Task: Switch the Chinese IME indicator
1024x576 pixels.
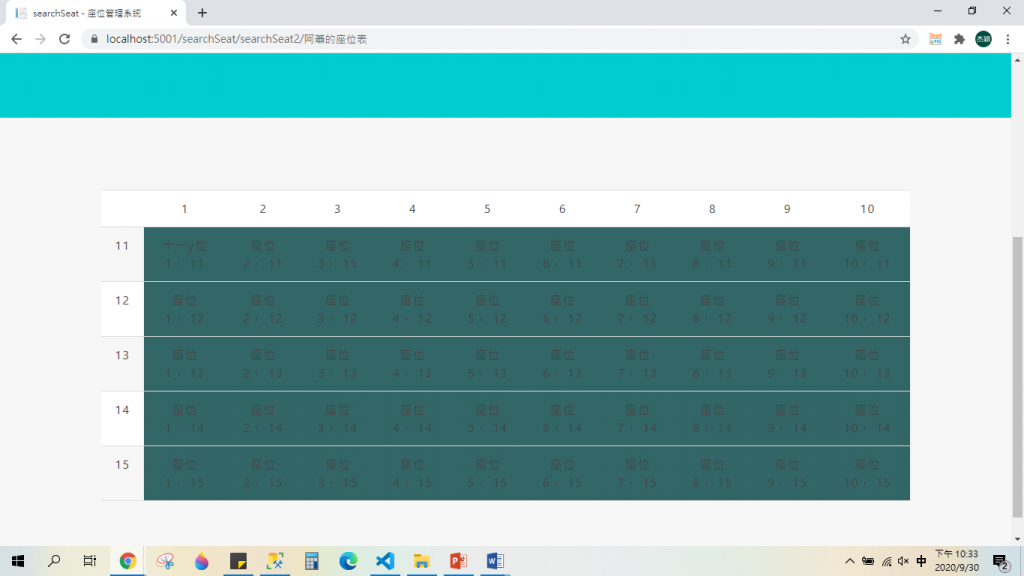Action: [921, 561]
